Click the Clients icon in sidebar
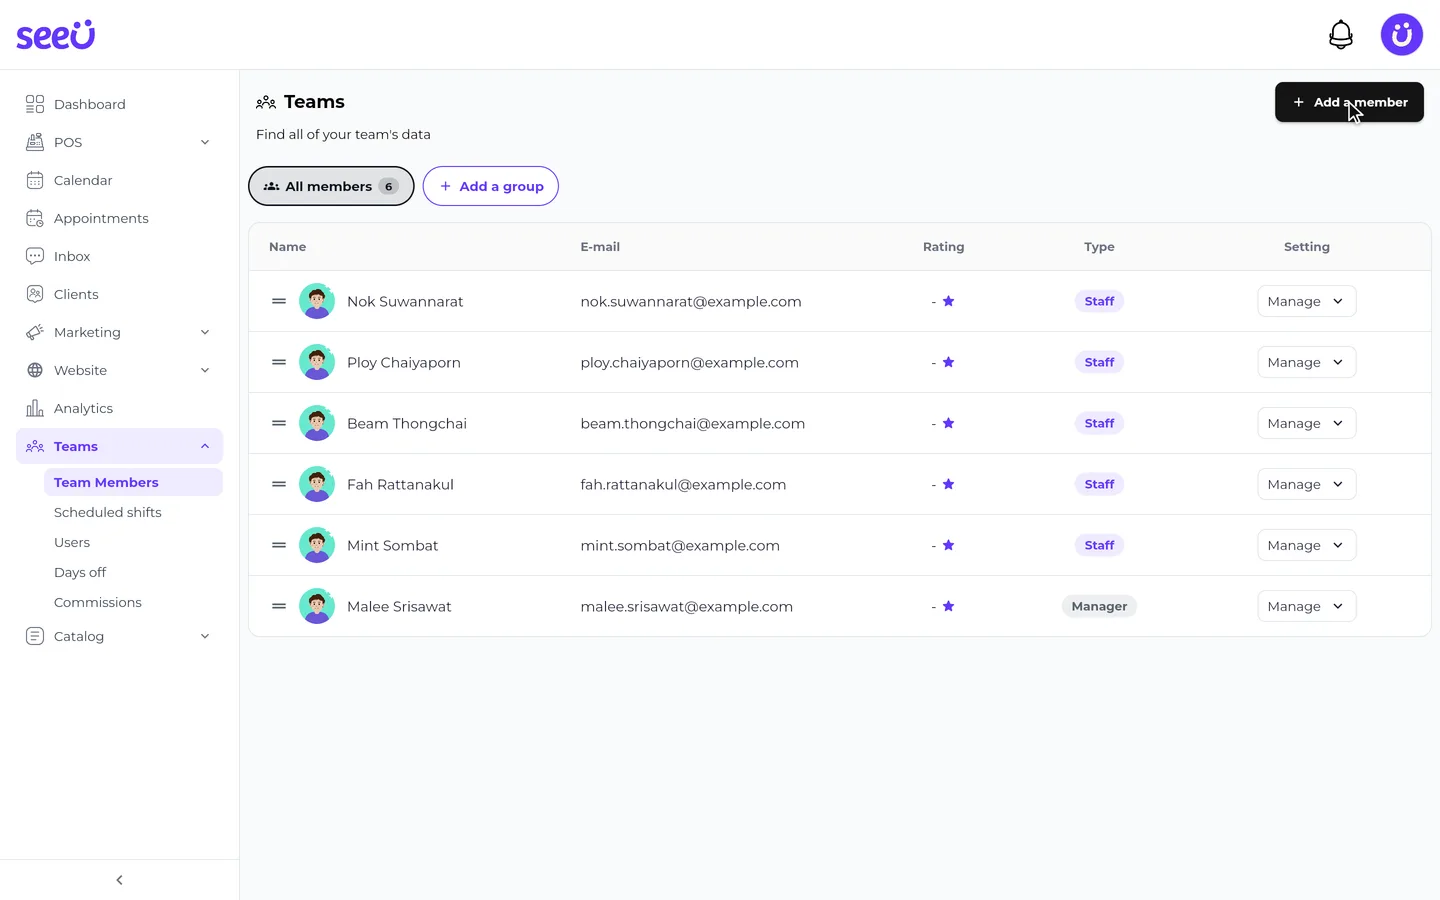The width and height of the screenshot is (1440, 900). tap(35, 294)
